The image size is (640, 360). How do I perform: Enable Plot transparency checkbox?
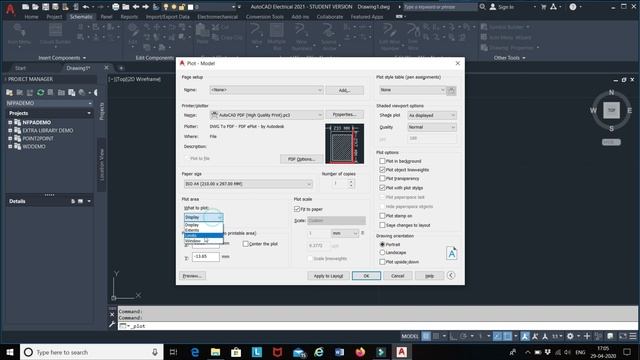[x=382, y=178]
